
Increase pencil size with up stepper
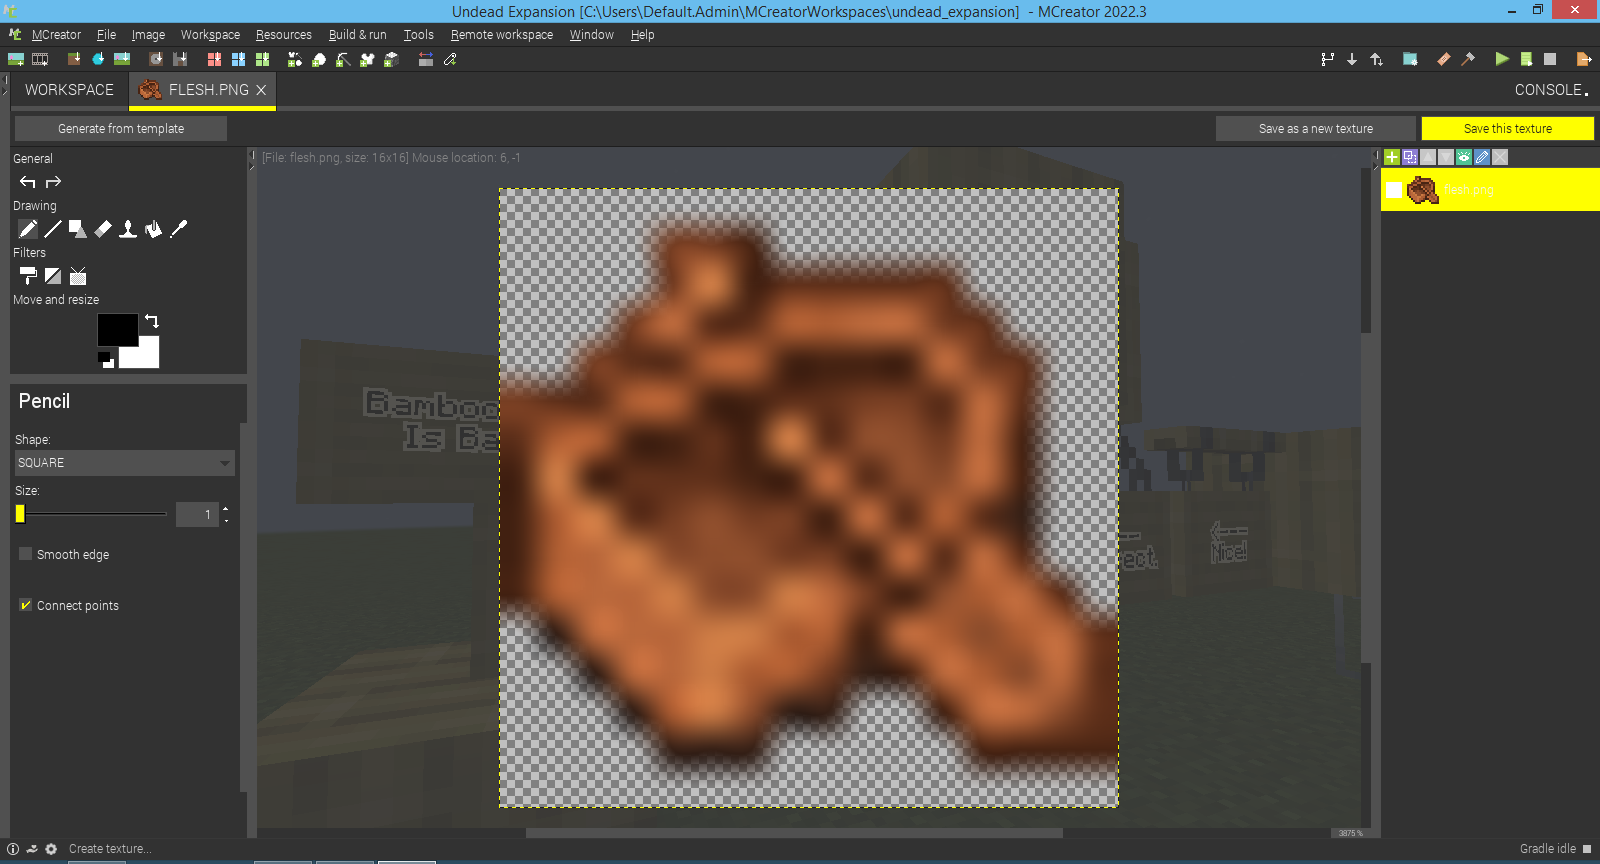coord(226,509)
